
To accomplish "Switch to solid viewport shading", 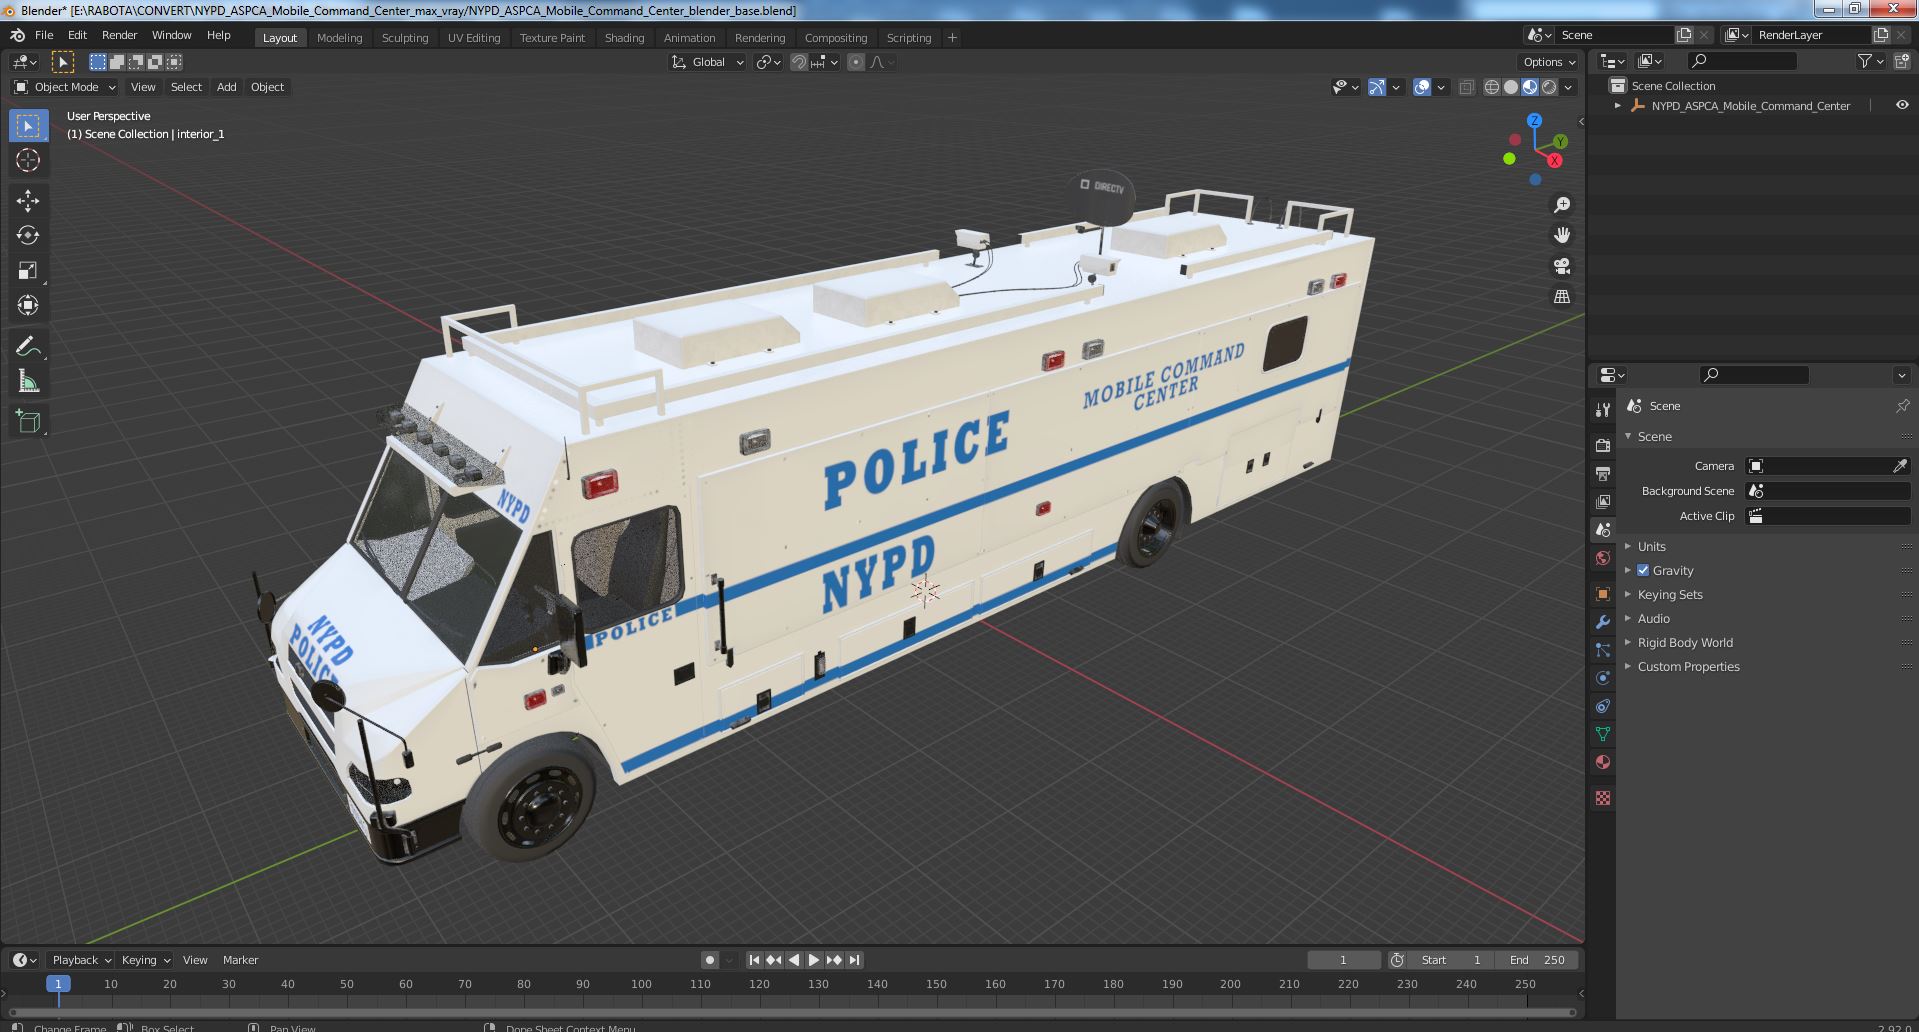I will point(1511,87).
